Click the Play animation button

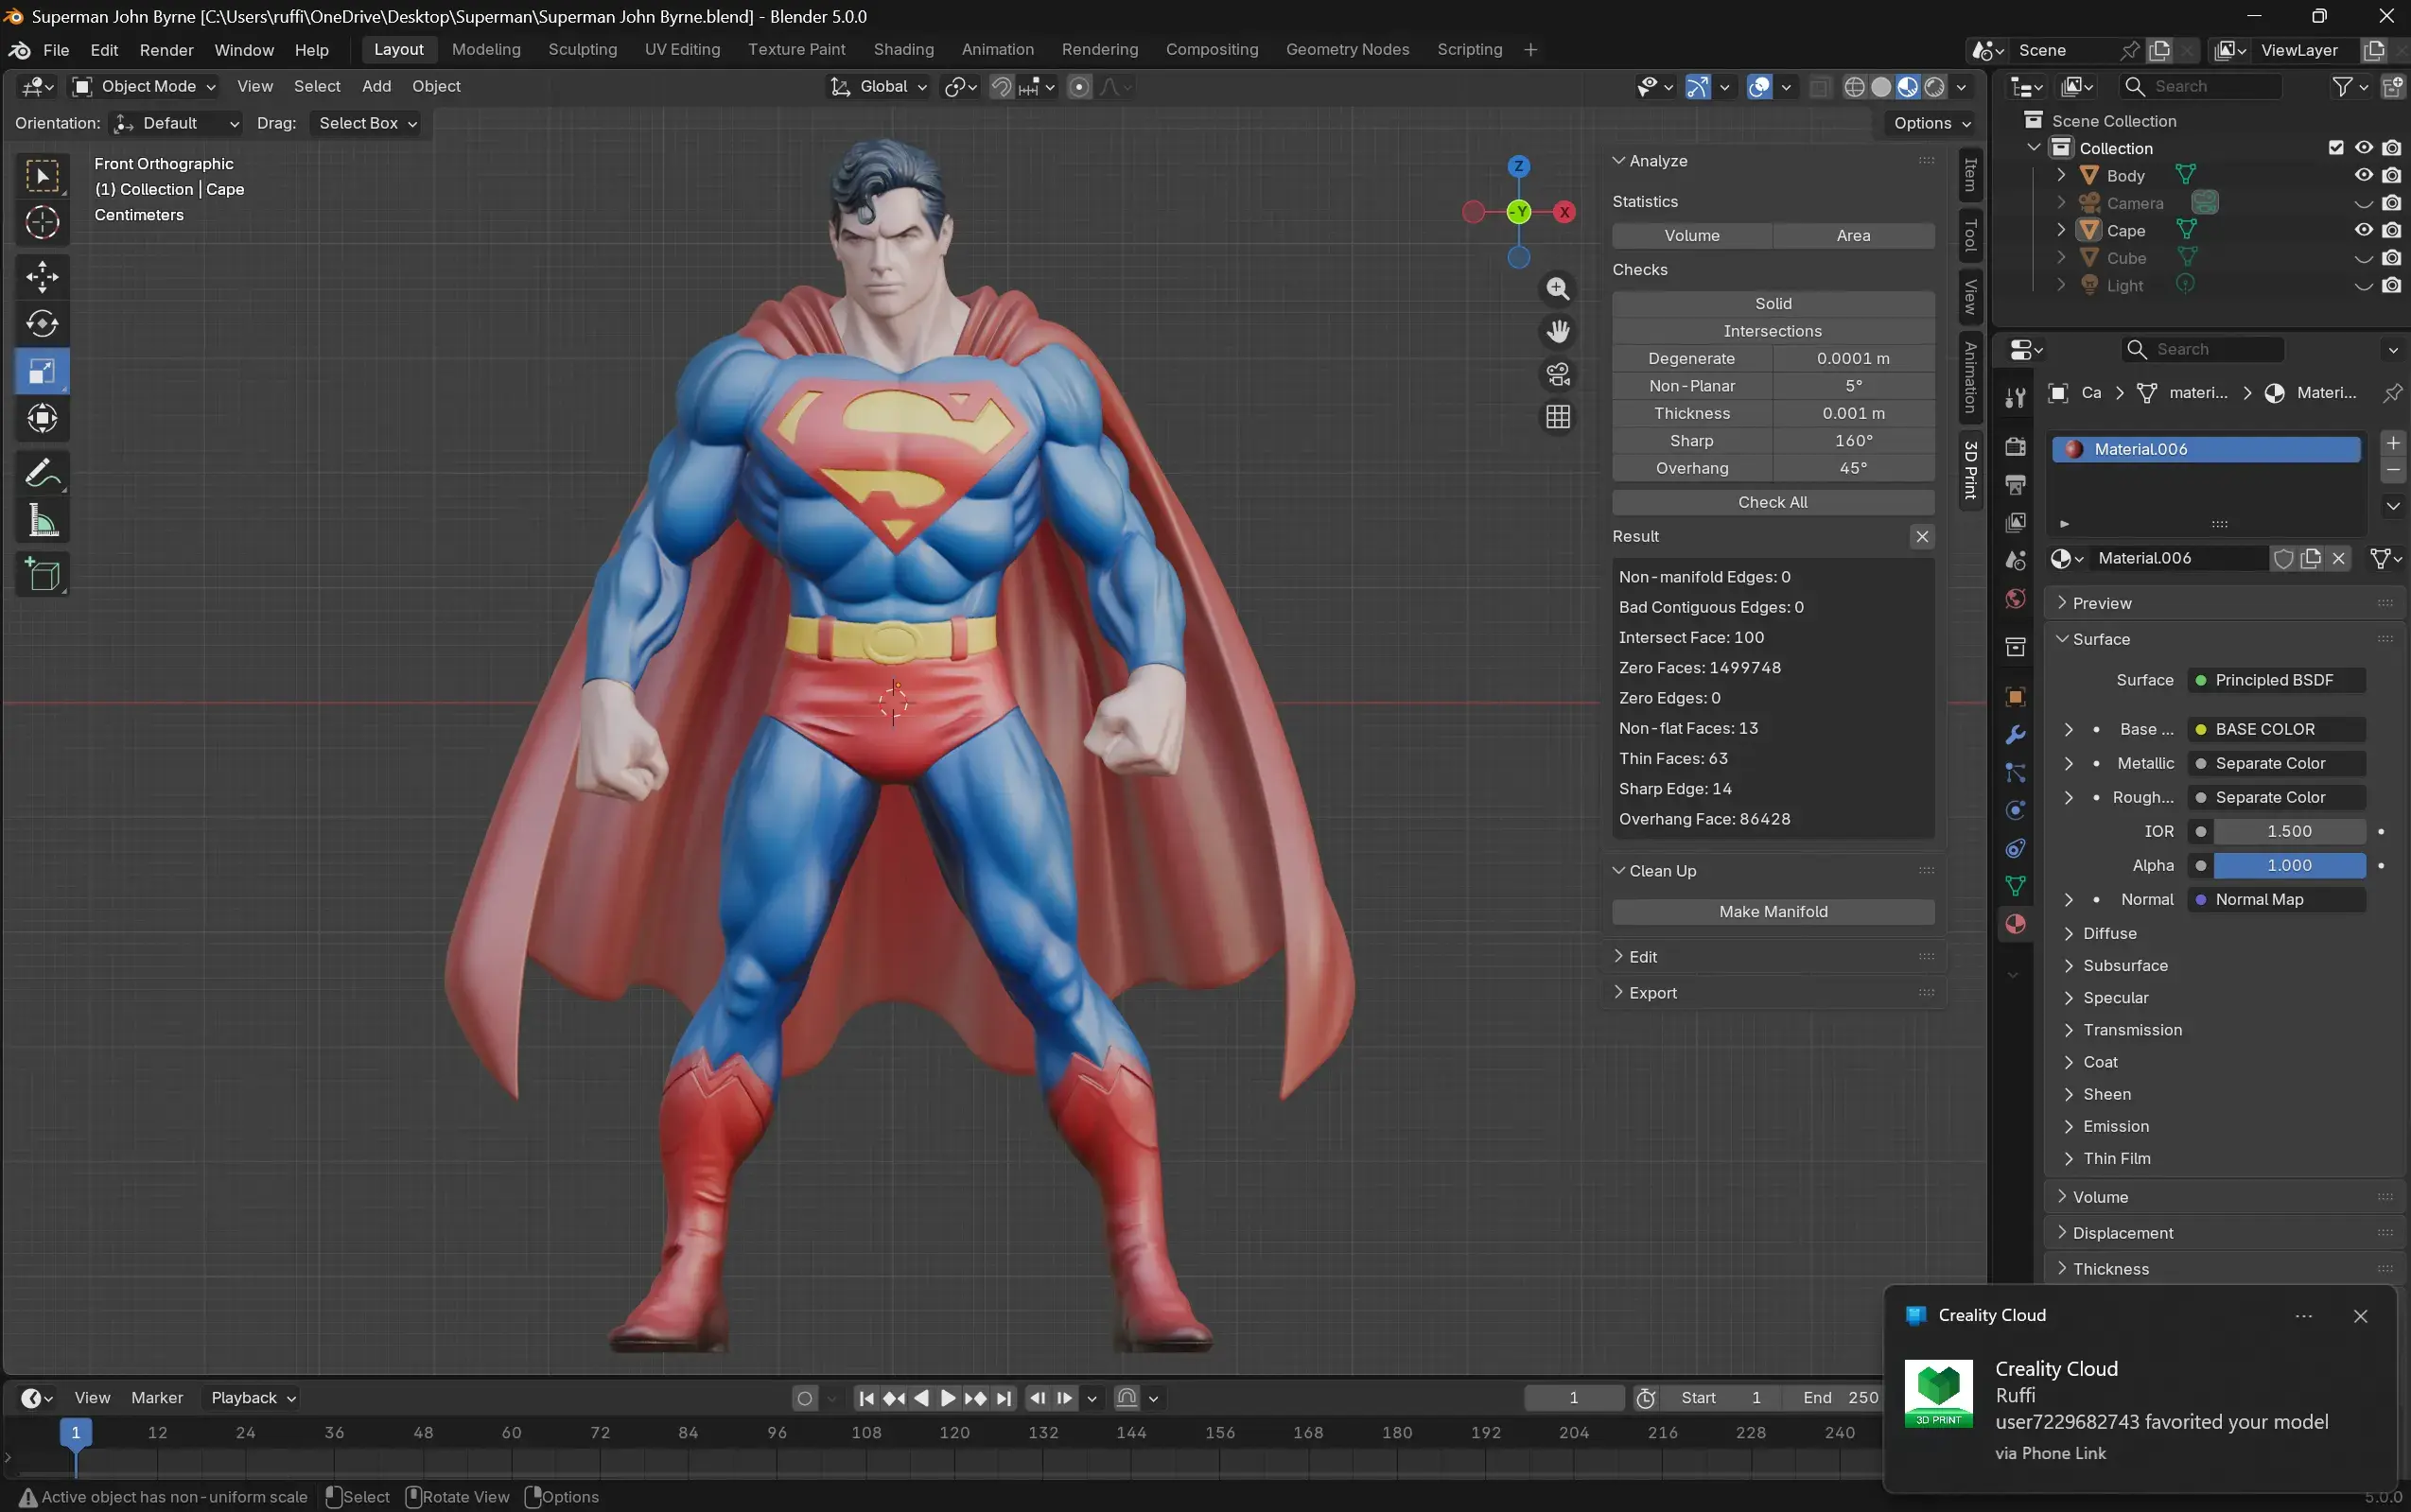948,1398
